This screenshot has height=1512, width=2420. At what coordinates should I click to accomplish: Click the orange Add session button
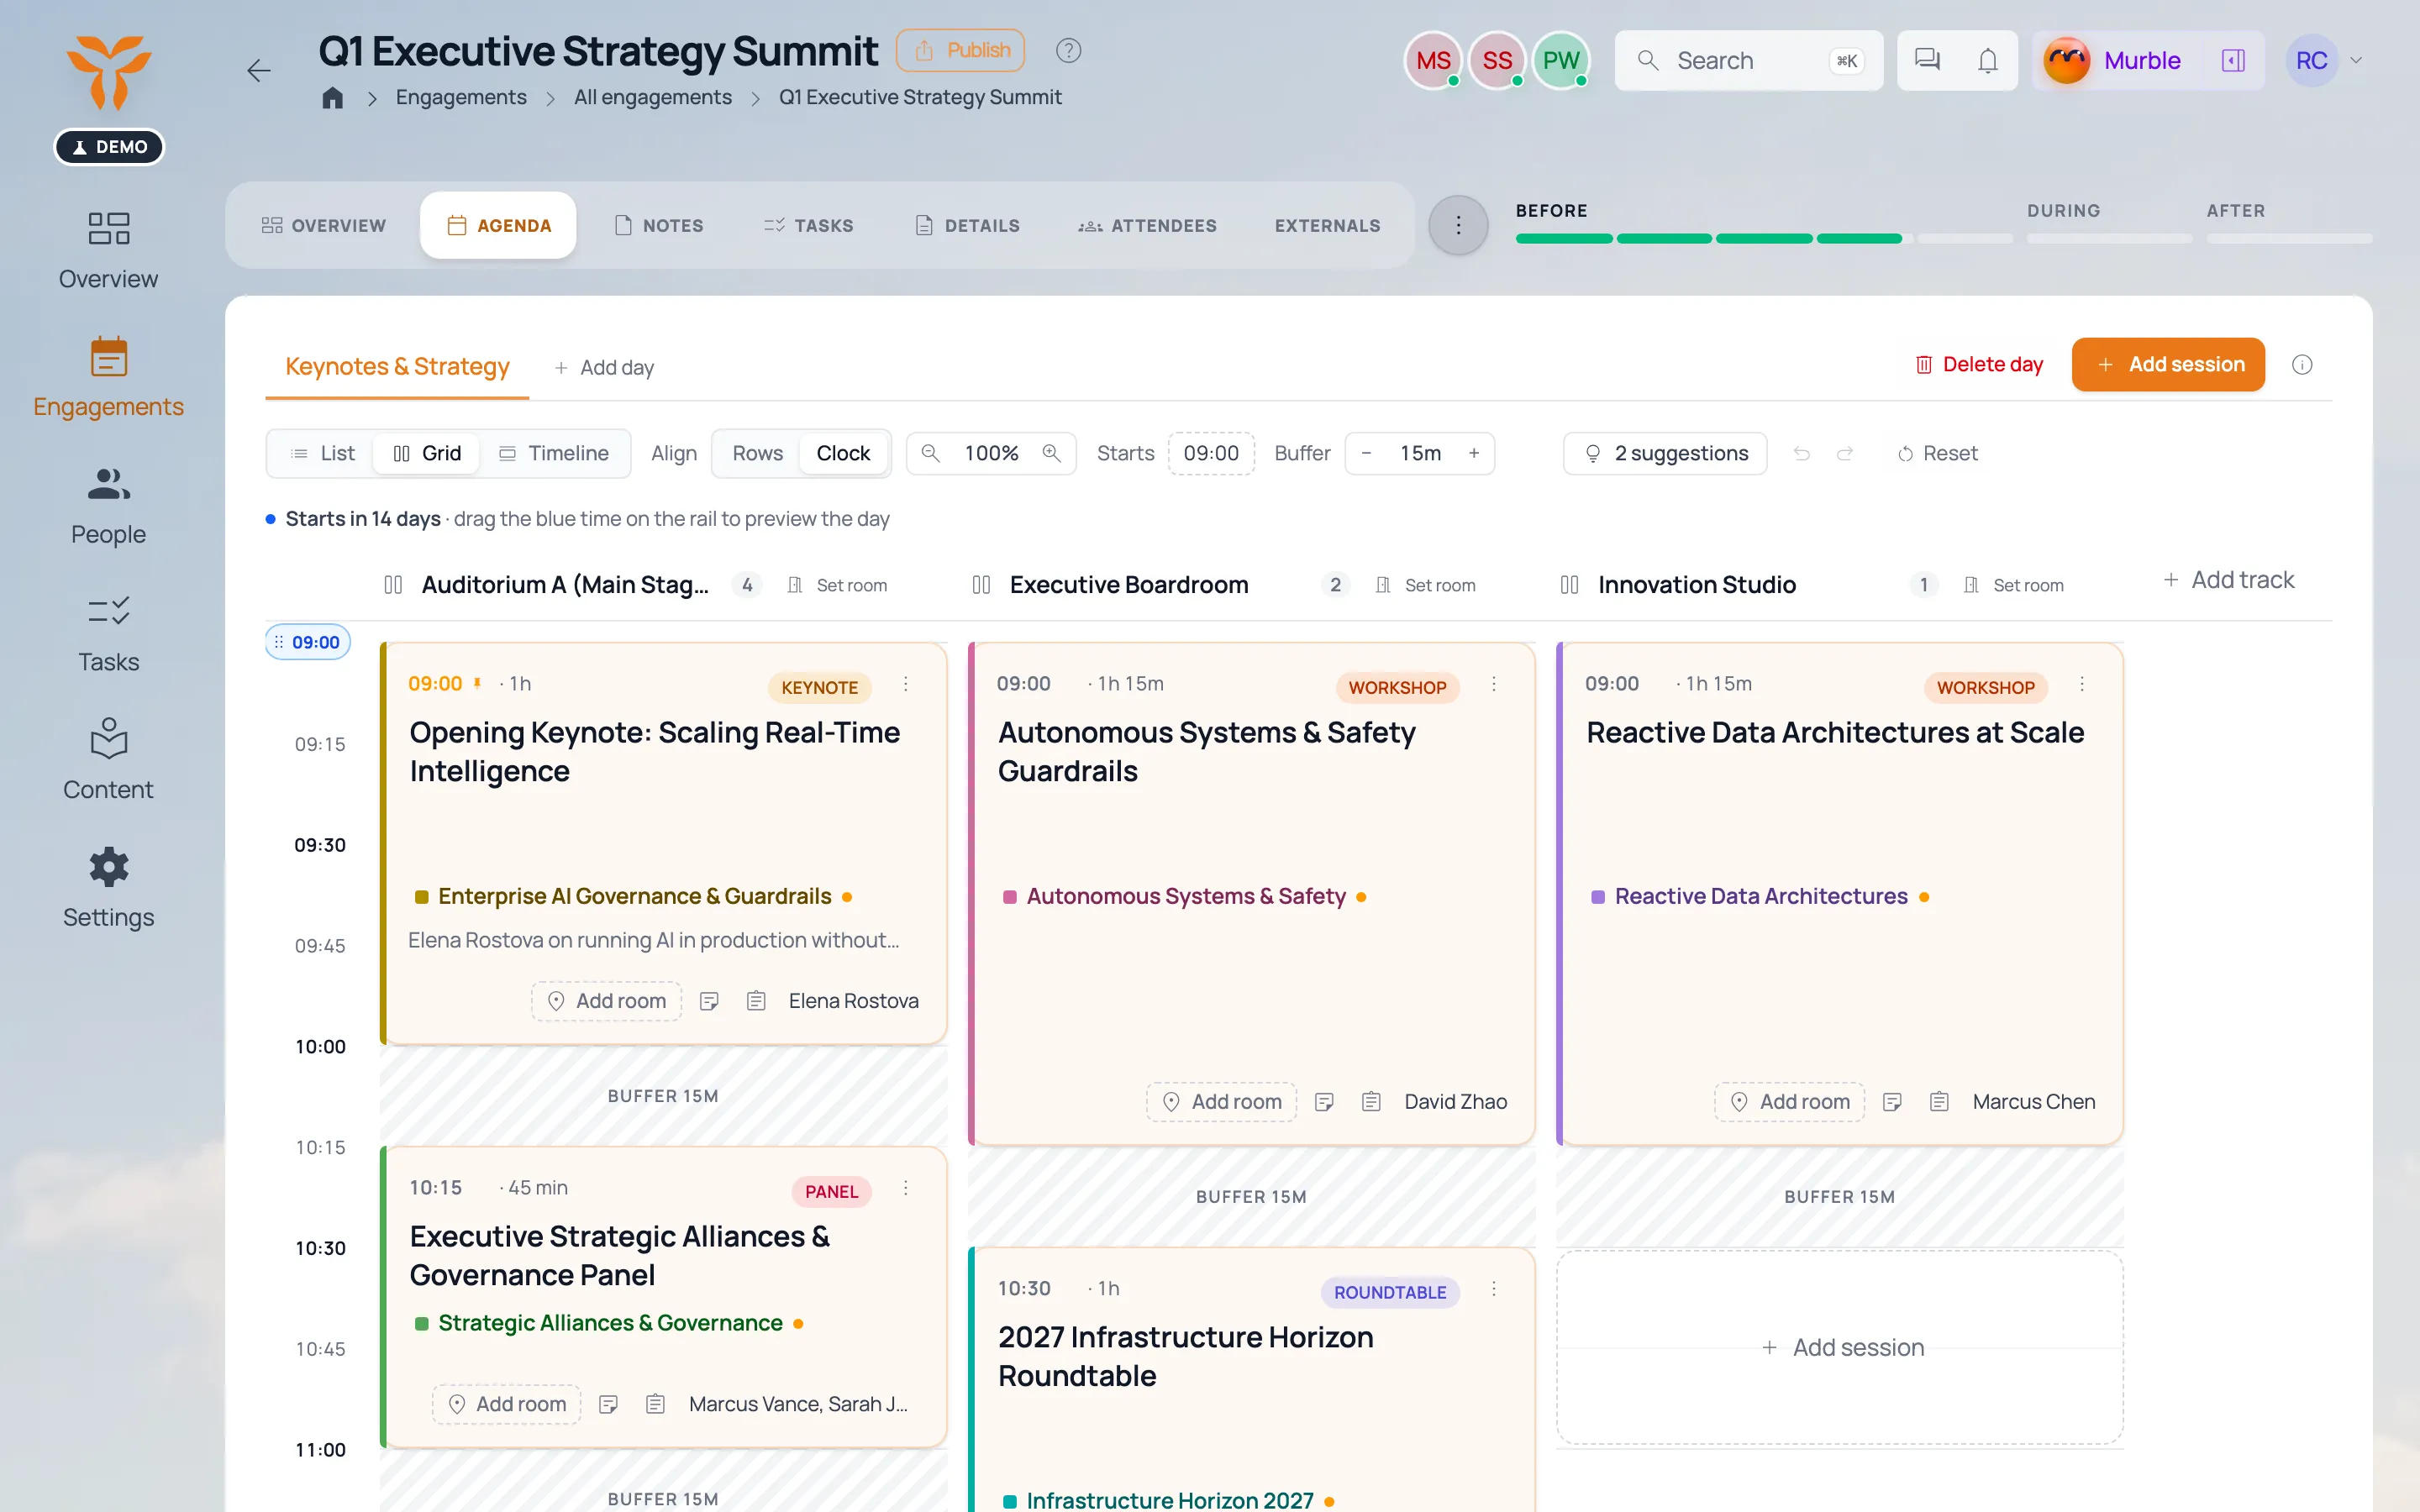click(x=2168, y=364)
